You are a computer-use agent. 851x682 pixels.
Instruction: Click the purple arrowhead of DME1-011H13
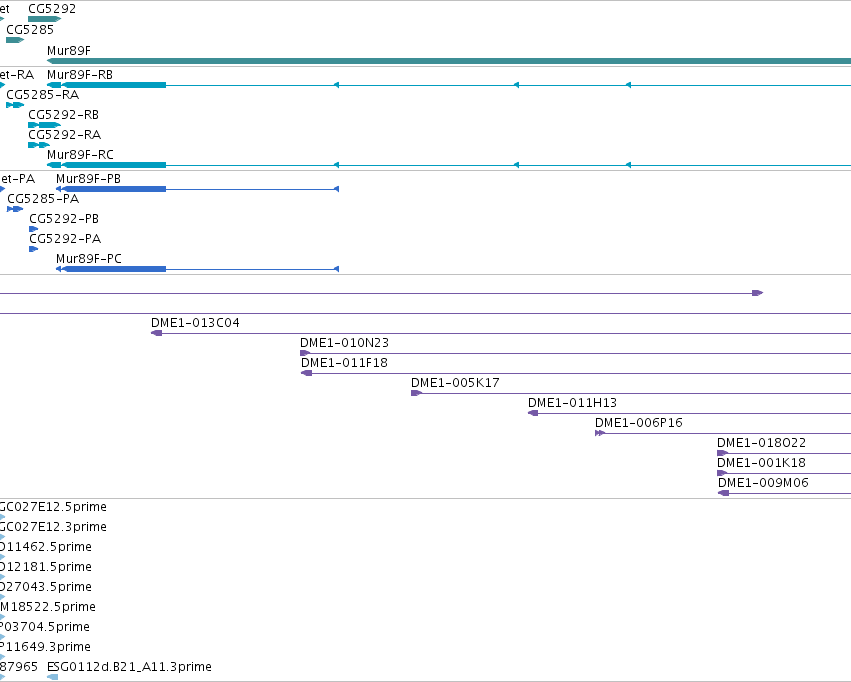pyautogui.click(x=533, y=413)
